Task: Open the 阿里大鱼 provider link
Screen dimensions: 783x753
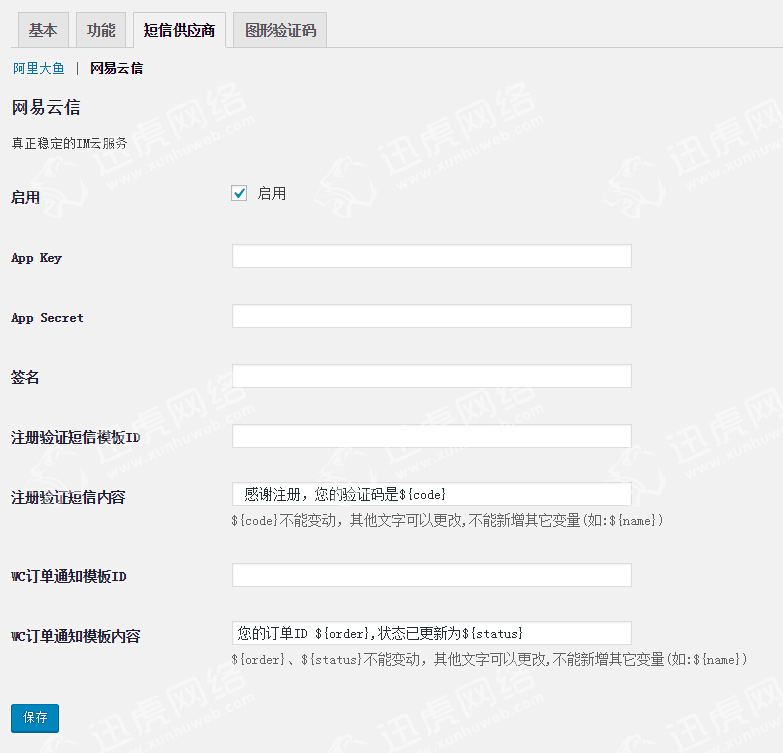Action: click(x=38, y=68)
